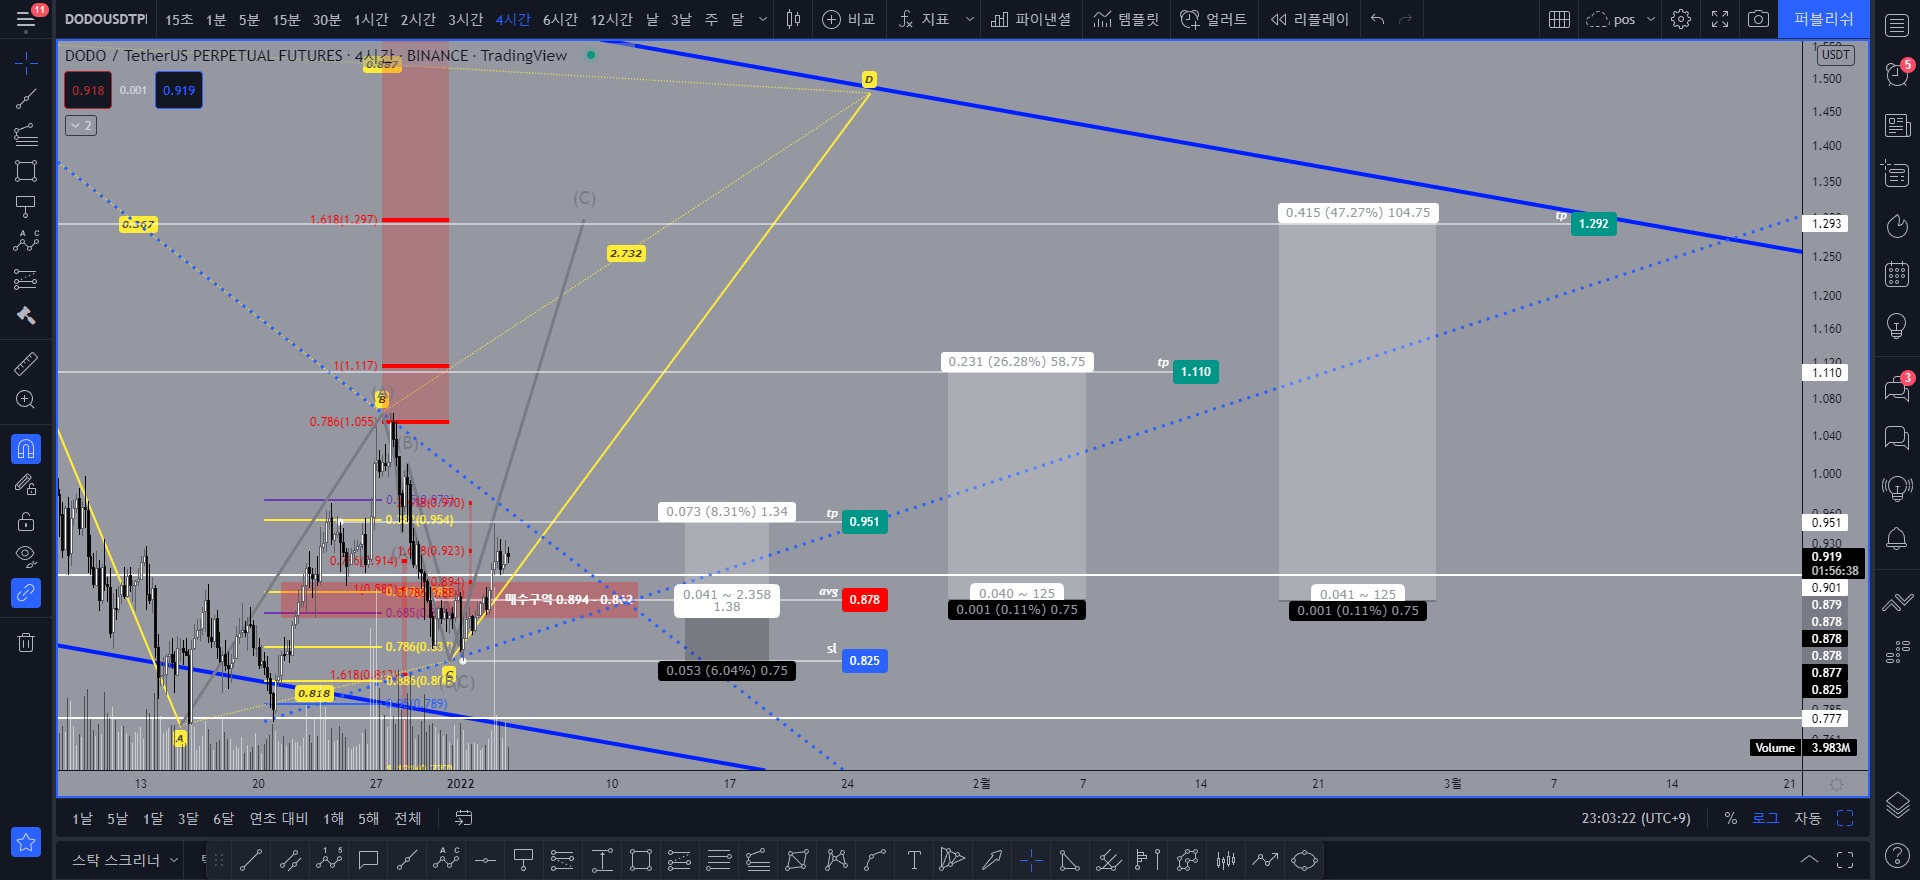
Task: Hide all drawings using the eye icon
Action: 26,556
